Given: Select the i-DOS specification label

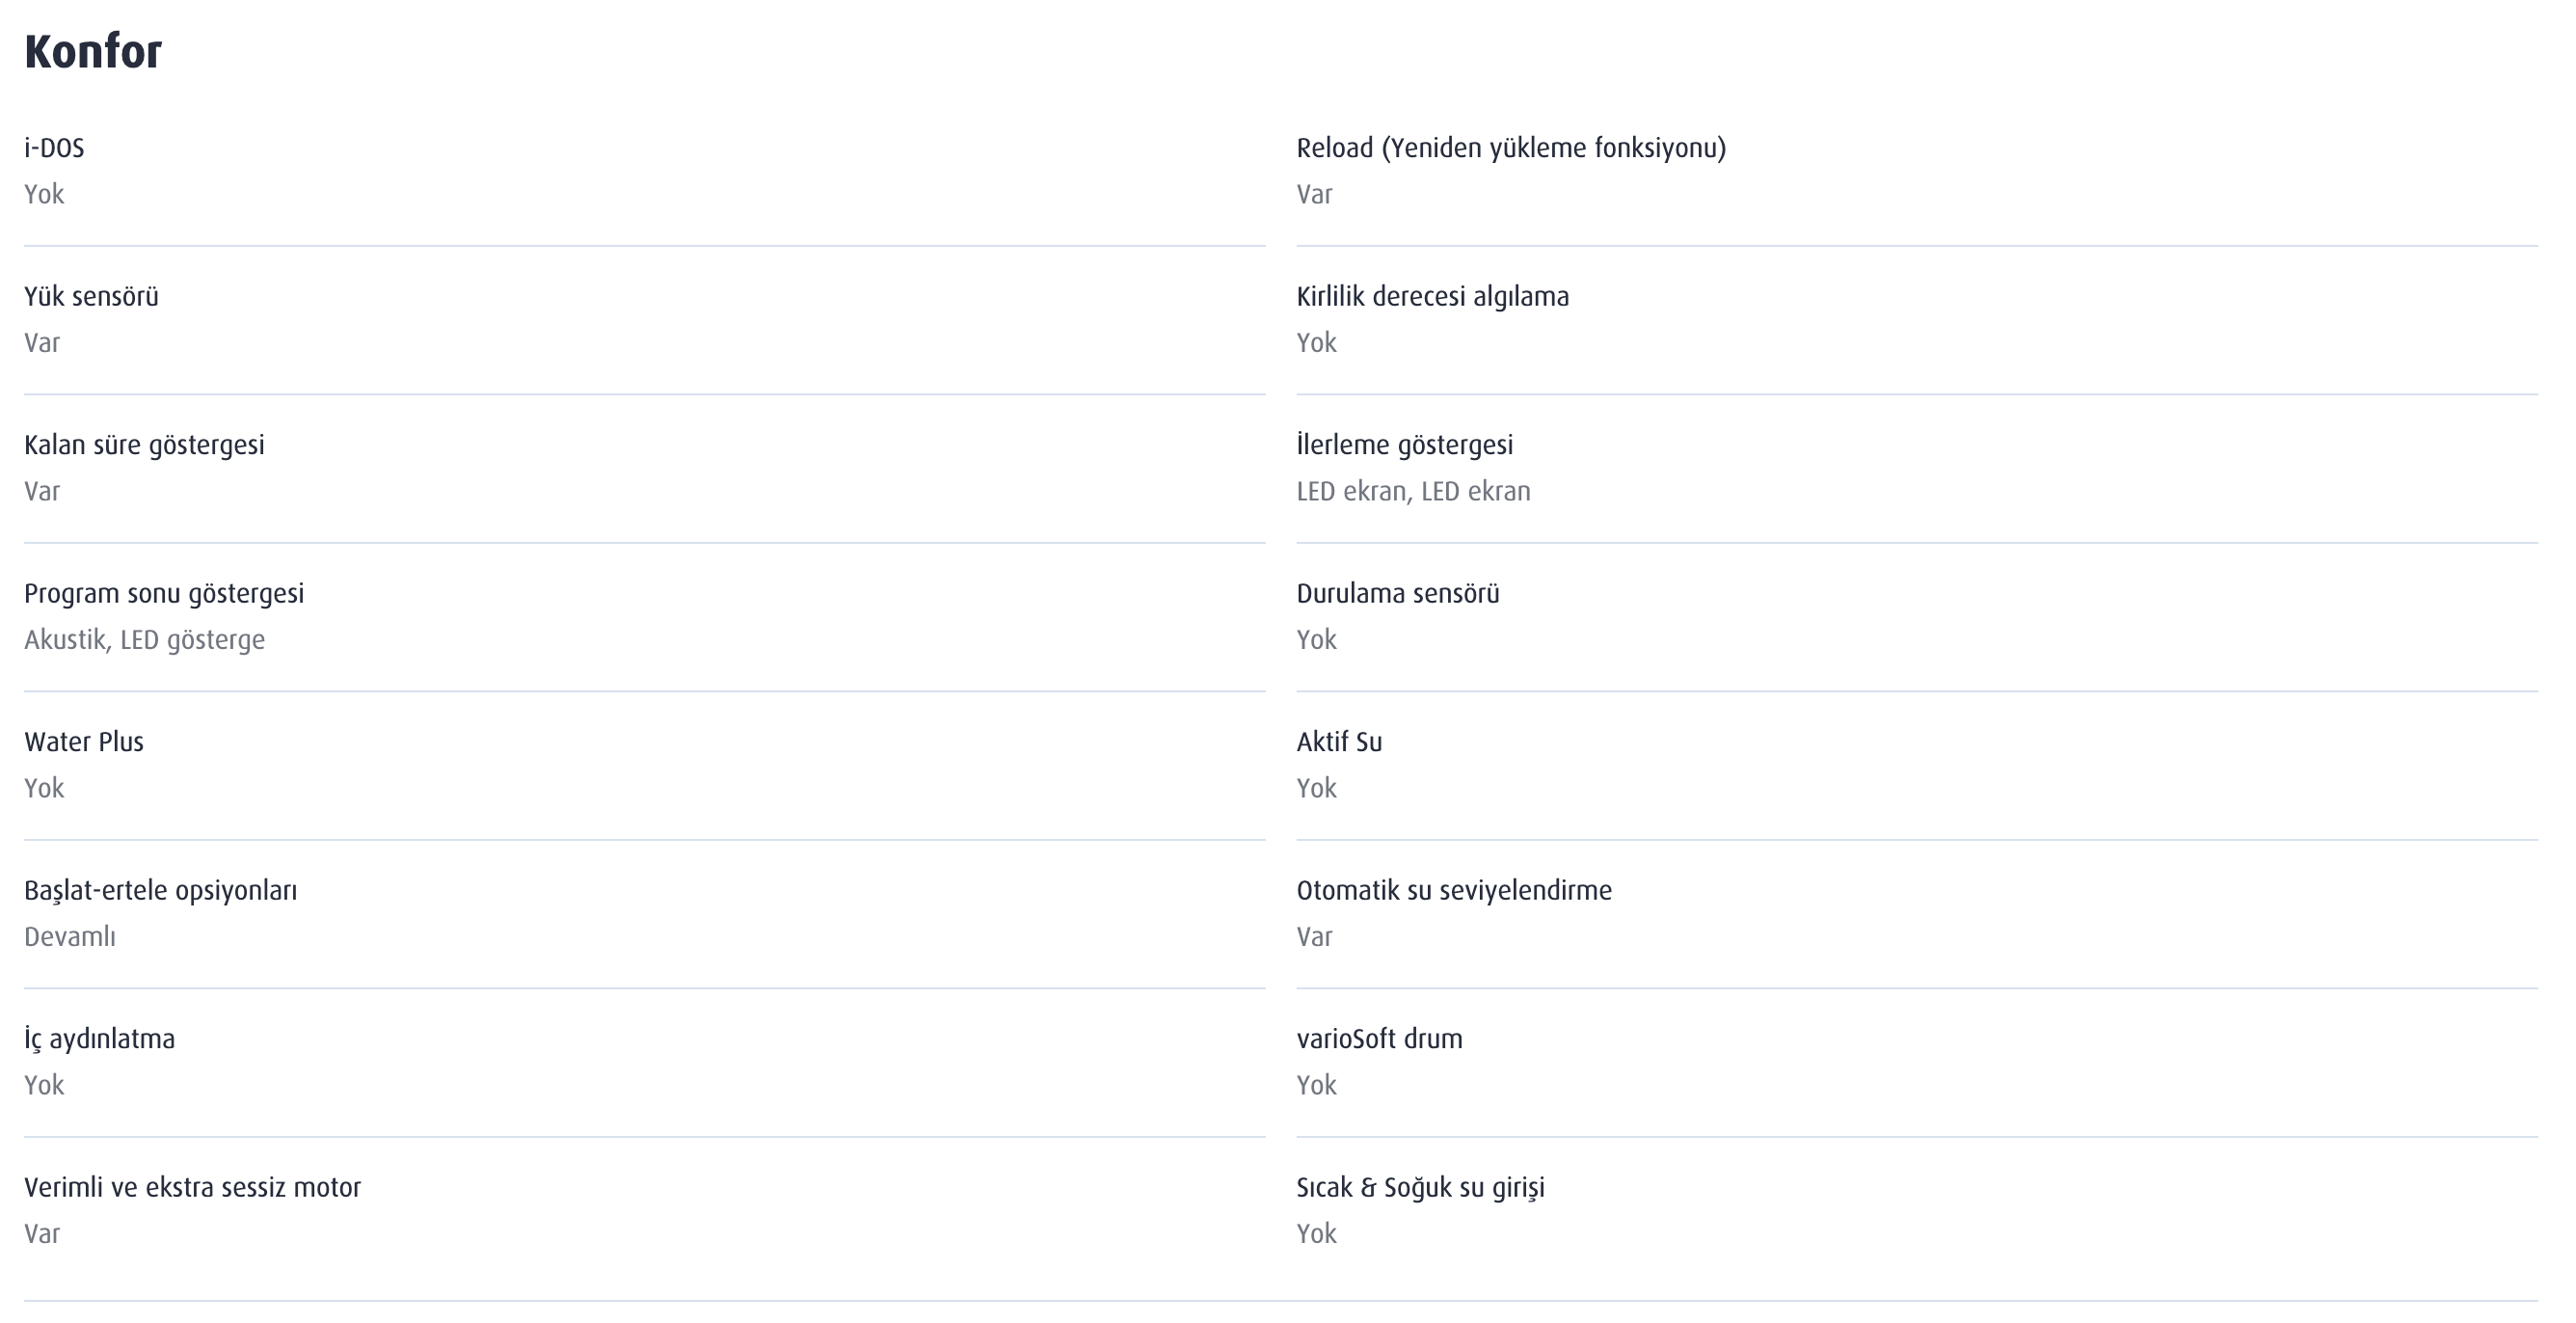Looking at the screenshot, I should [54, 148].
